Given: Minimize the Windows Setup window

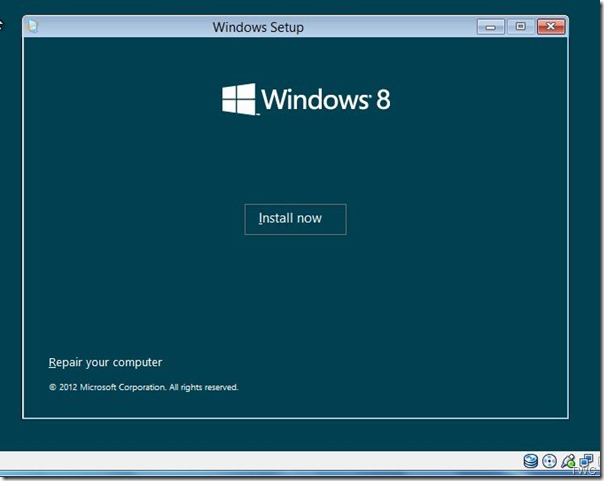Looking at the screenshot, I should [491, 27].
